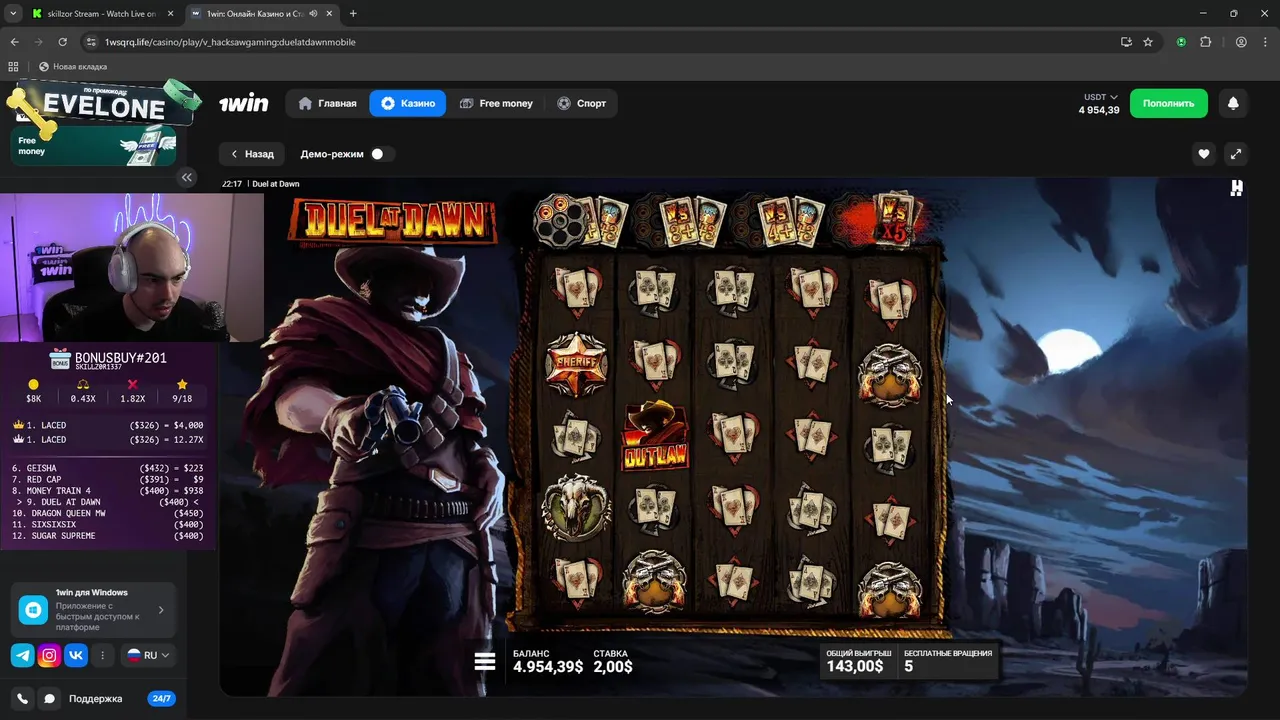Viewport: 1280px width, 720px height.
Task: Show more social links (three dots)
Action: click(103, 656)
